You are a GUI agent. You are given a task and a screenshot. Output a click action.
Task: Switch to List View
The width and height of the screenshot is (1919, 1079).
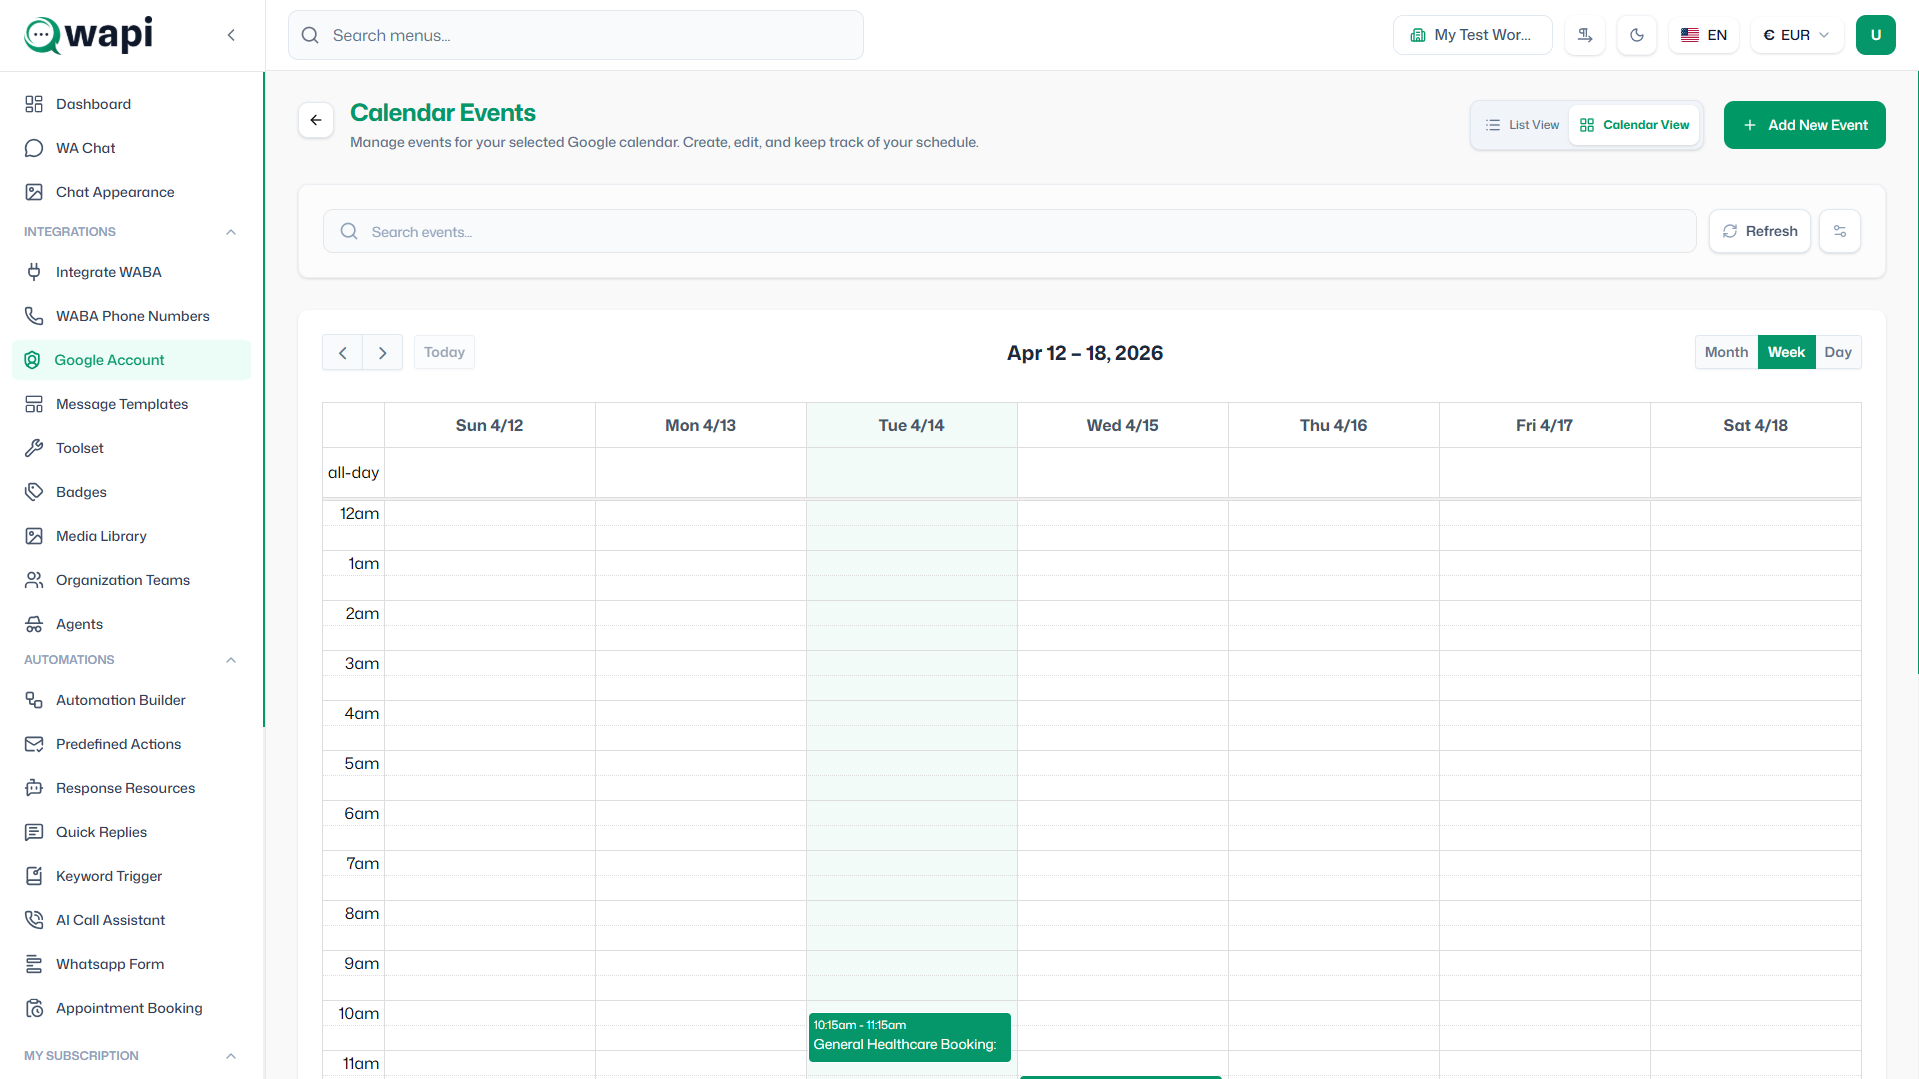pyautogui.click(x=1522, y=125)
